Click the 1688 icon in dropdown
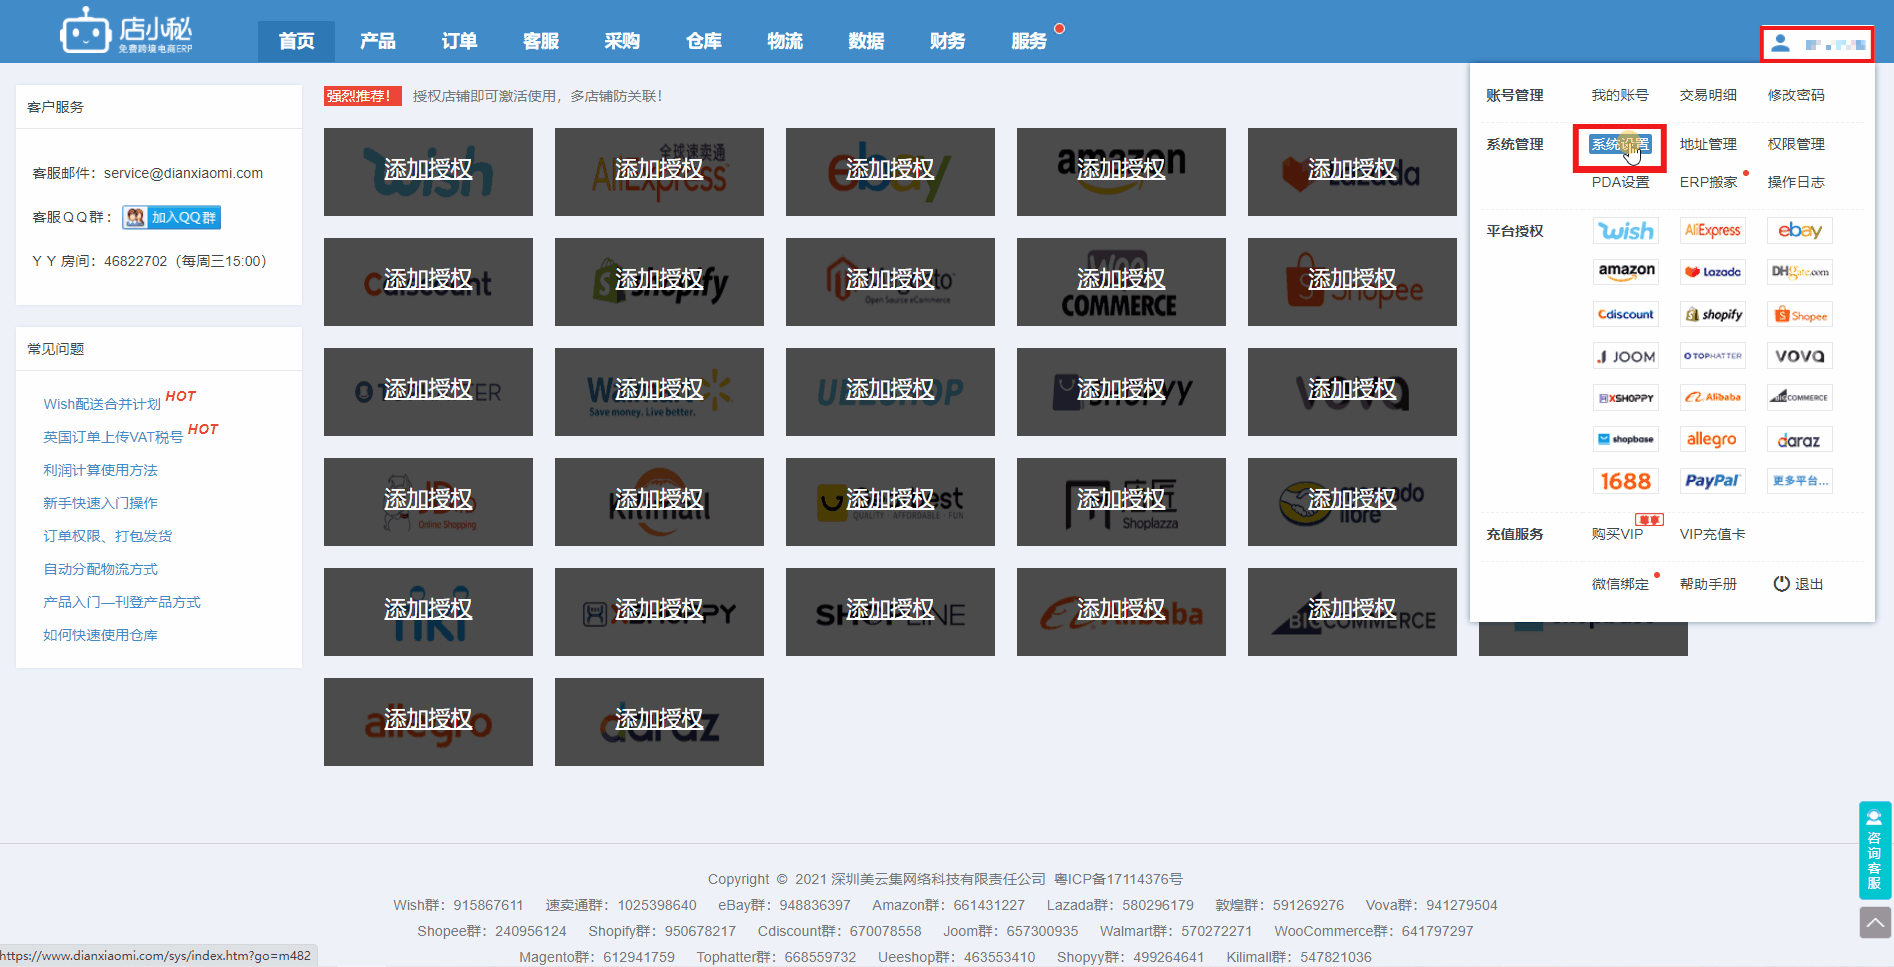The height and width of the screenshot is (967, 1894). point(1625,481)
